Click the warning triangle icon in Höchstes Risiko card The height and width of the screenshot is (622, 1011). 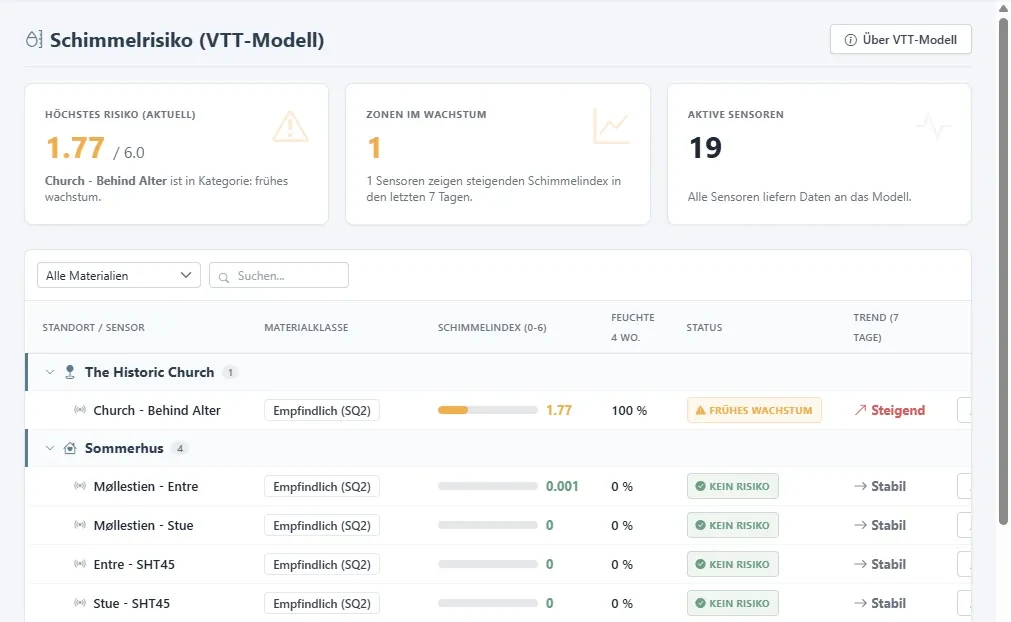point(290,126)
